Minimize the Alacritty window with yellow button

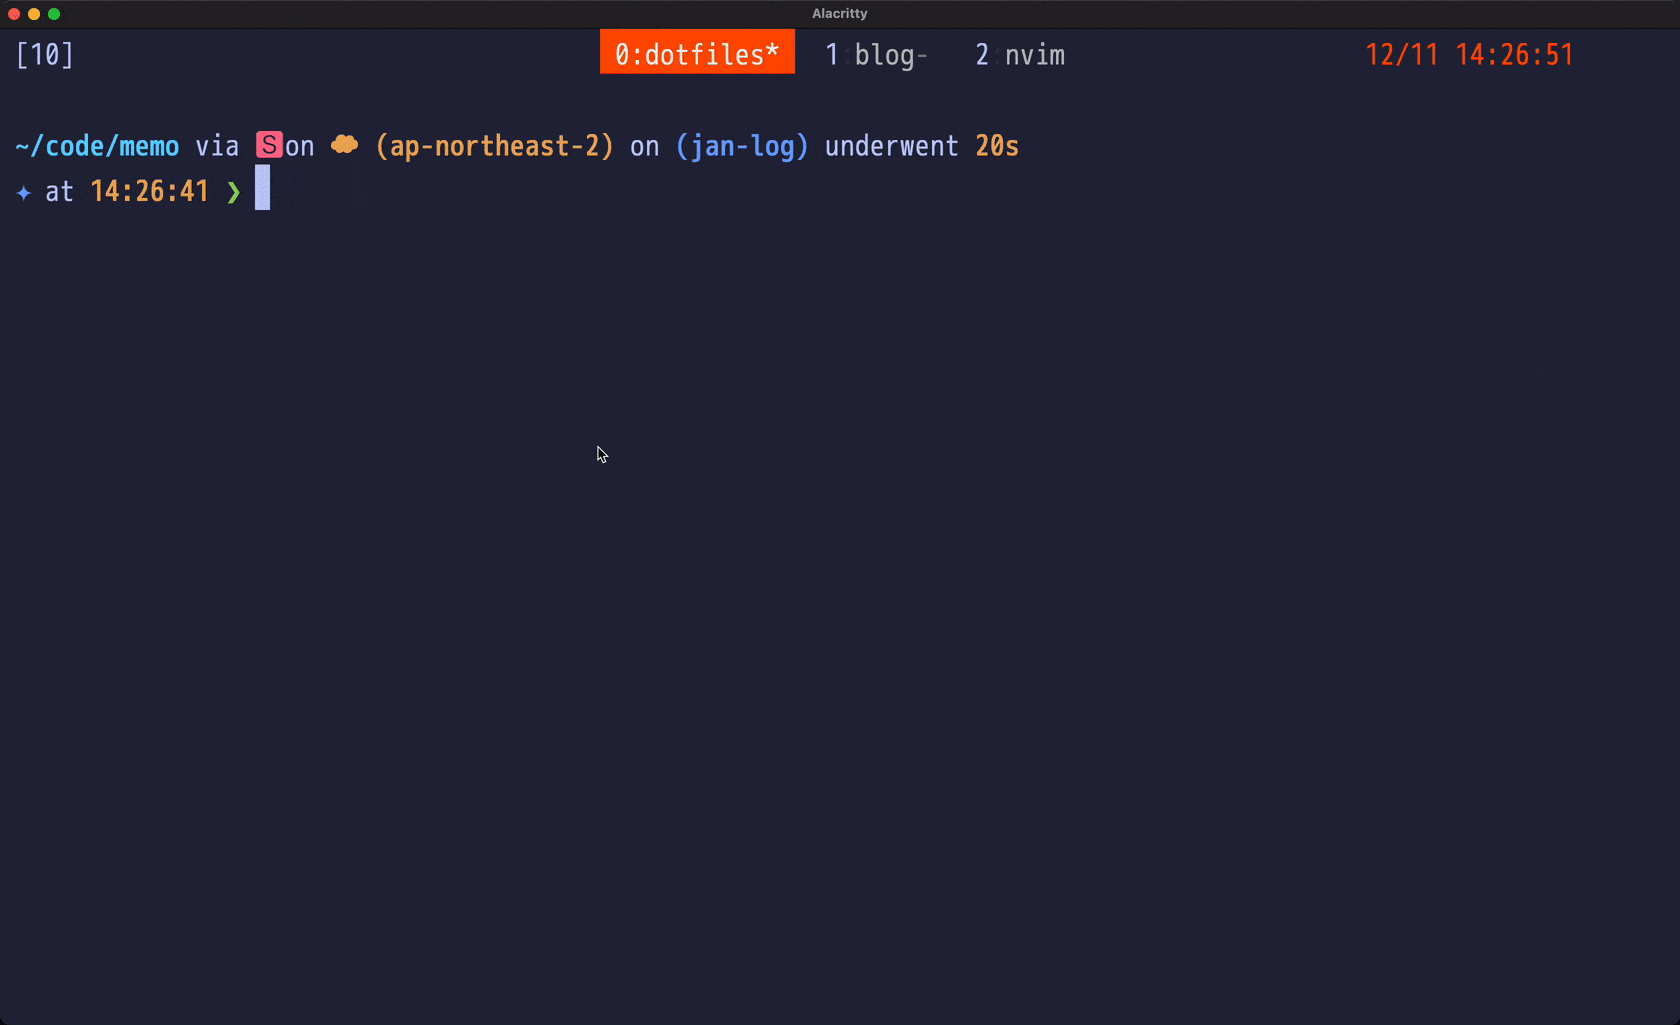[x=34, y=14]
